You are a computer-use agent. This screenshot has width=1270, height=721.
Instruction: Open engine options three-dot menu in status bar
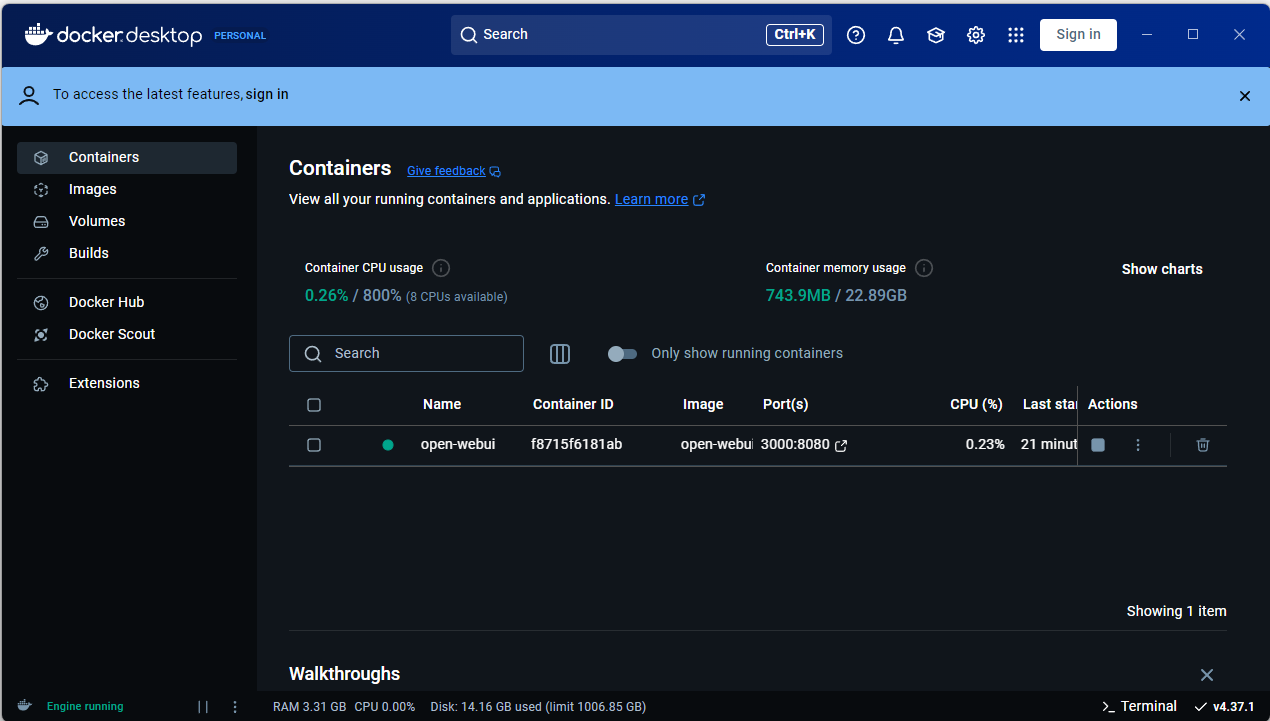(x=235, y=707)
